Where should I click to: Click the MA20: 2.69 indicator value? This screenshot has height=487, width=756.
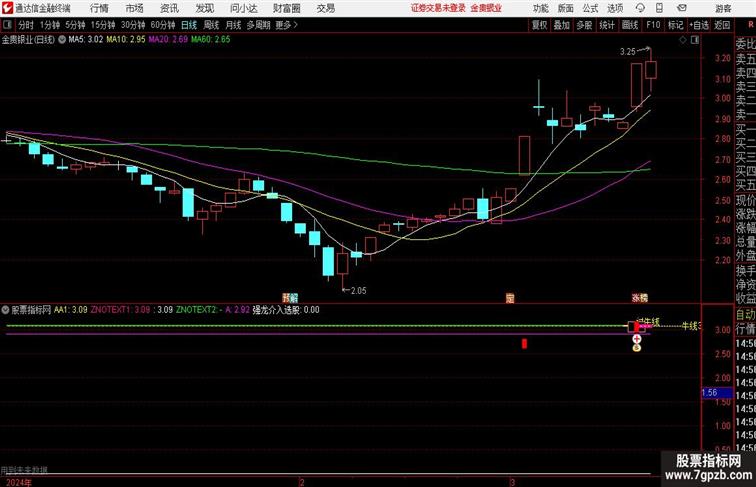(168, 40)
